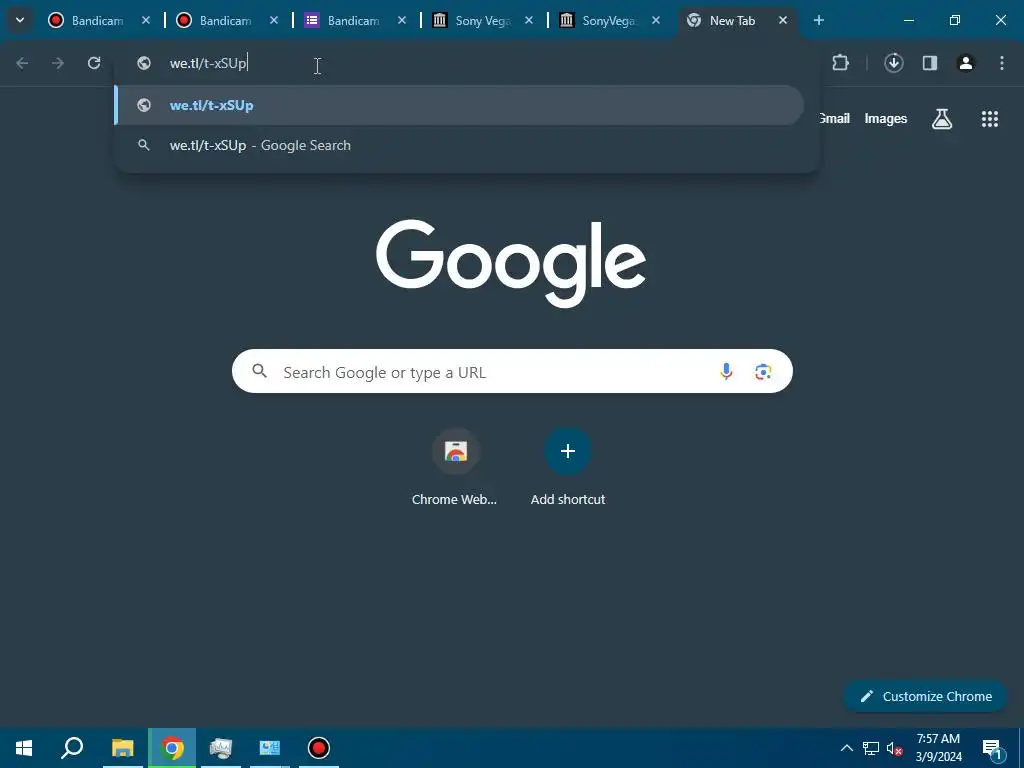Select the New Tab tab
Viewport: 1024px width, 768px height.
[x=731, y=21]
